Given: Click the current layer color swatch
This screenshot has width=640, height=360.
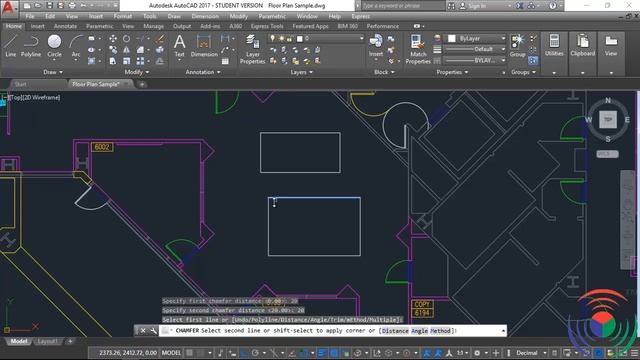Looking at the screenshot, I should point(300,38).
